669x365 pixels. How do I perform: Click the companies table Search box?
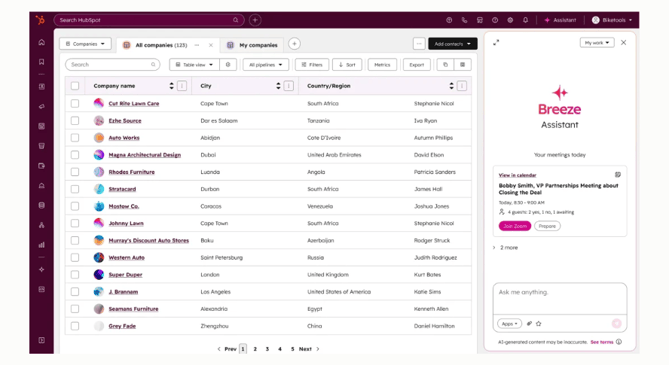[113, 64]
